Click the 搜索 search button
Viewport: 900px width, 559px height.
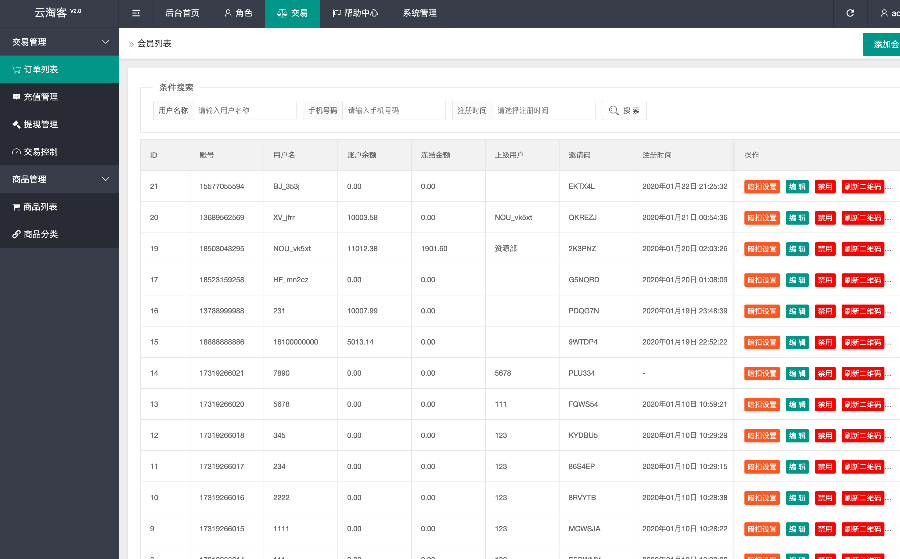pos(624,110)
